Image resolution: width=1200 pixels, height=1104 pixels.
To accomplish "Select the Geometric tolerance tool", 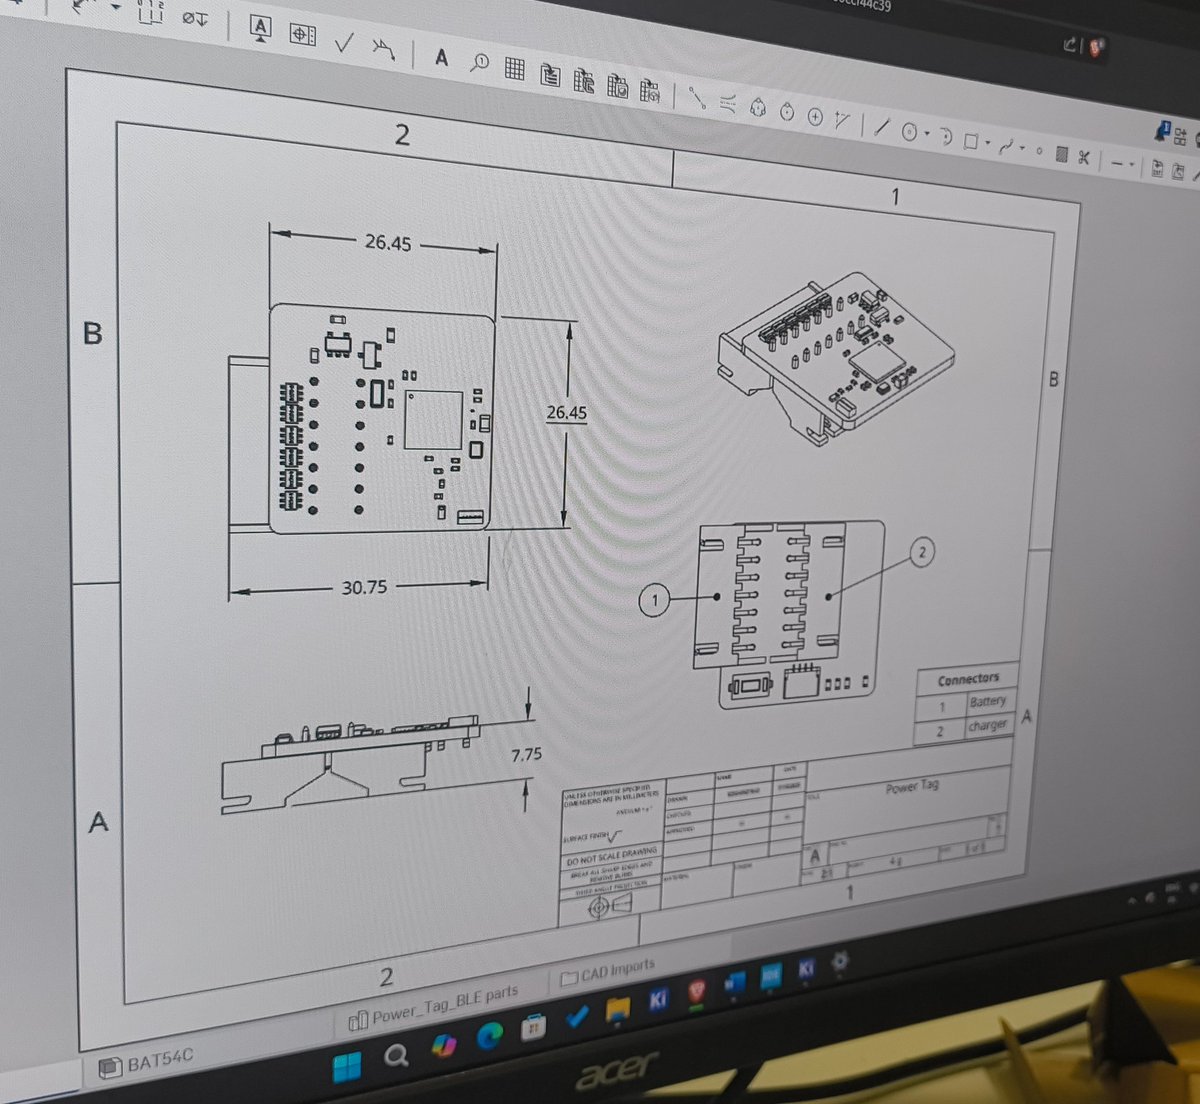I will (x=302, y=34).
